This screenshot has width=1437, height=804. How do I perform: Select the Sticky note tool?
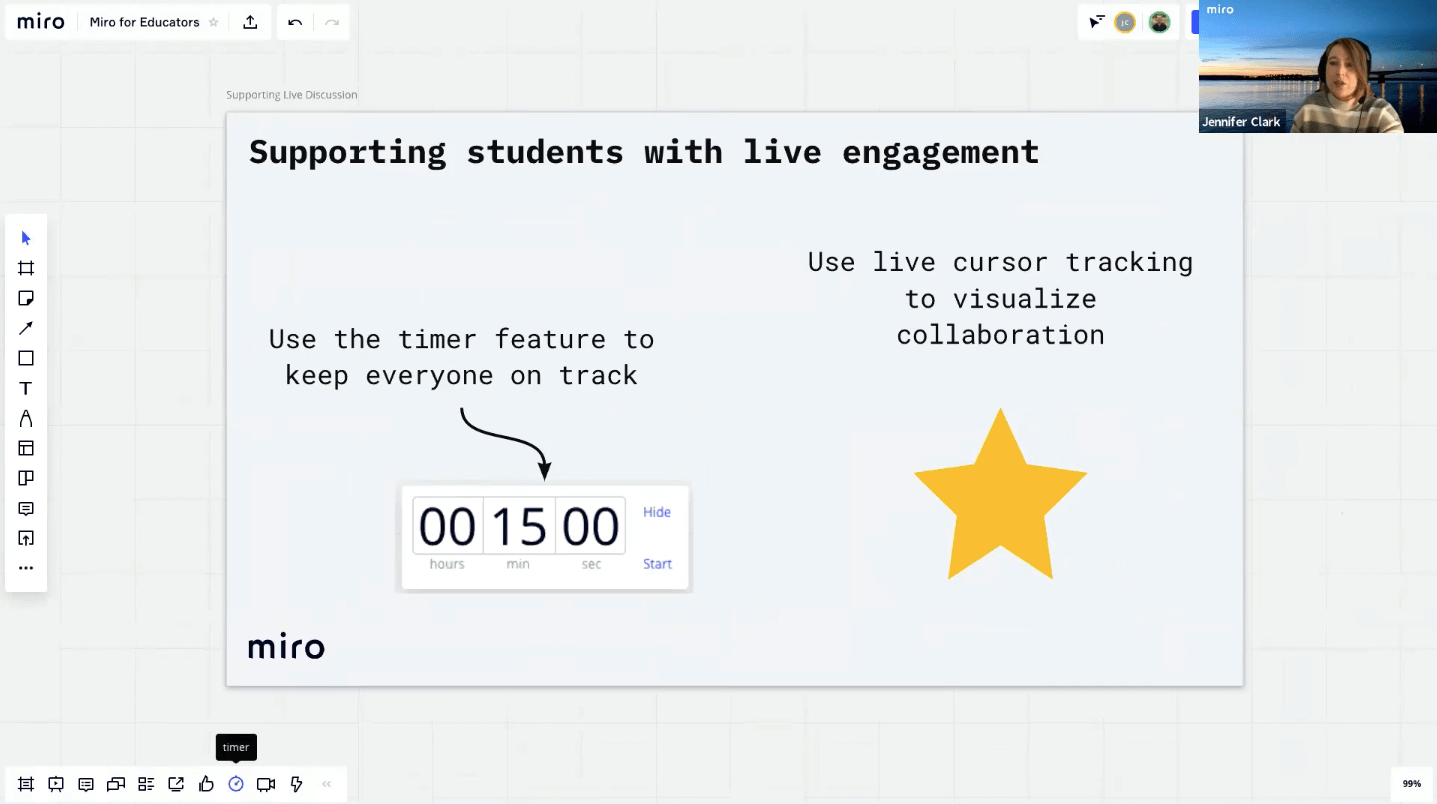point(26,298)
